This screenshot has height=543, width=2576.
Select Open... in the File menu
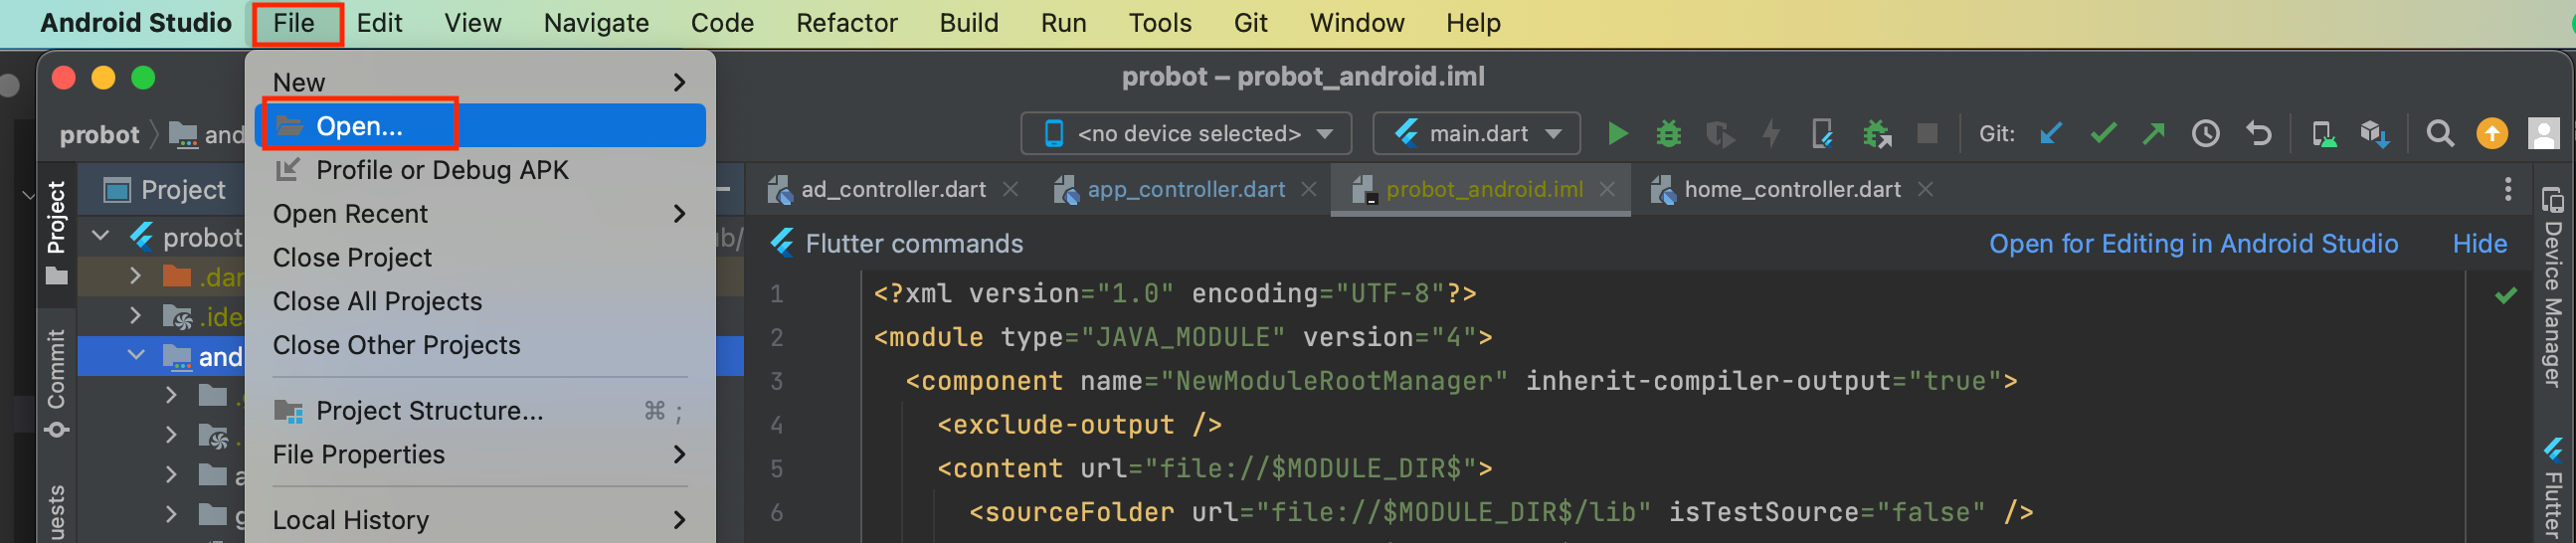pos(360,126)
